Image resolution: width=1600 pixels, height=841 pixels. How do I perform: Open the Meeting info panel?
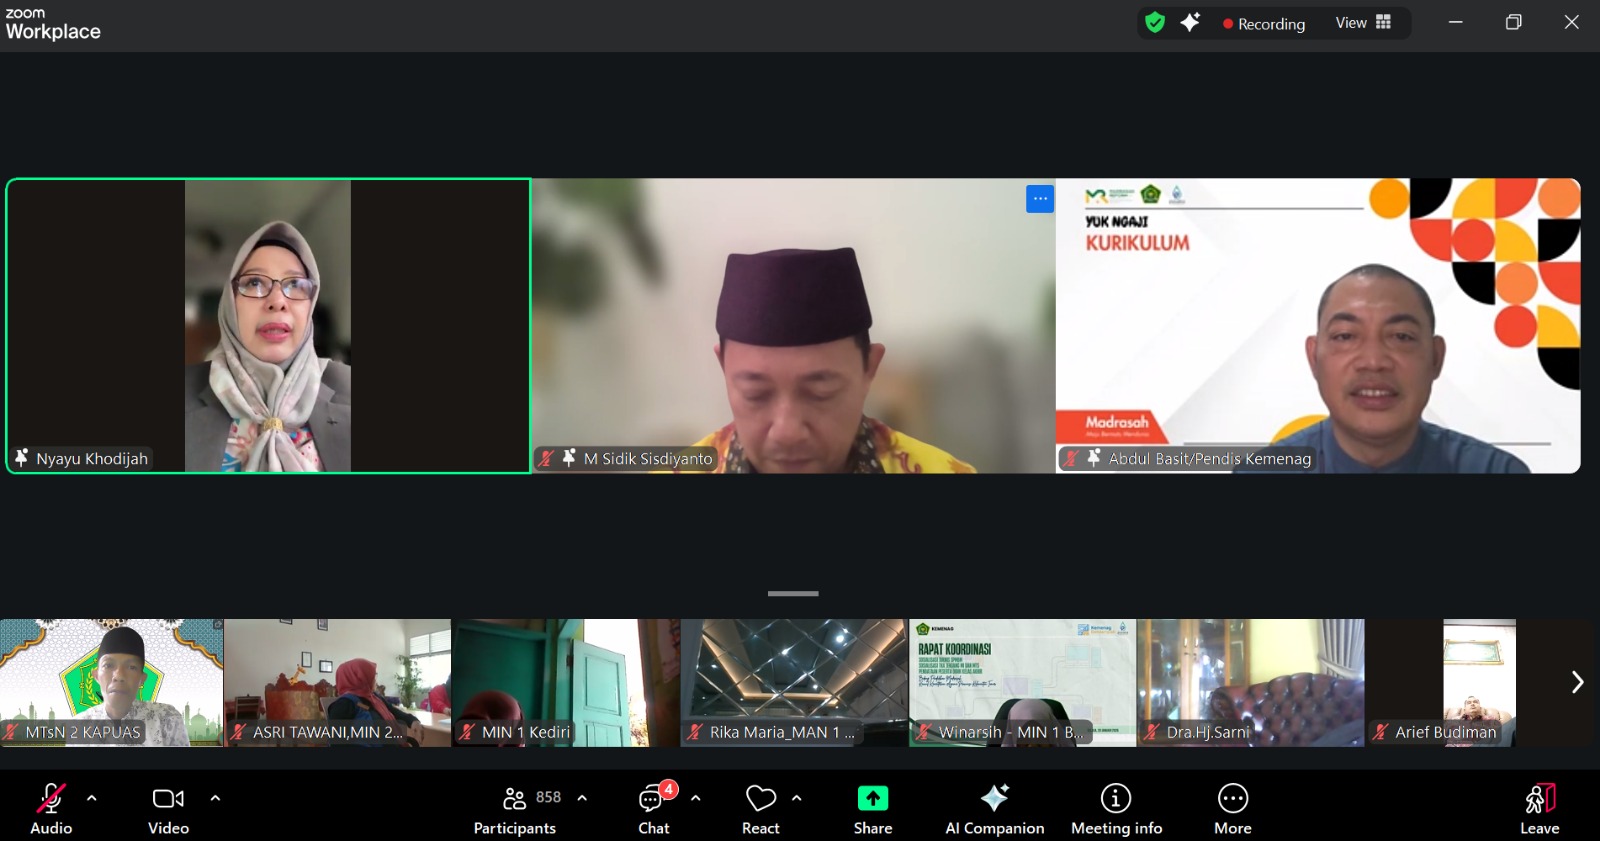(1116, 808)
